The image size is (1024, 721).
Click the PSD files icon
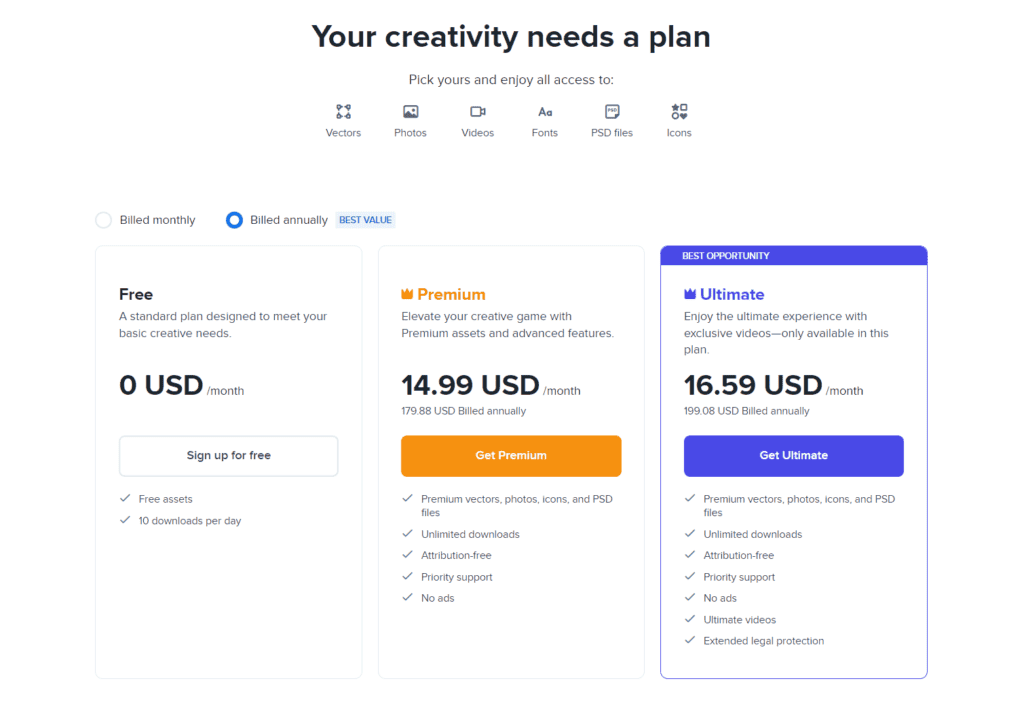coord(611,111)
